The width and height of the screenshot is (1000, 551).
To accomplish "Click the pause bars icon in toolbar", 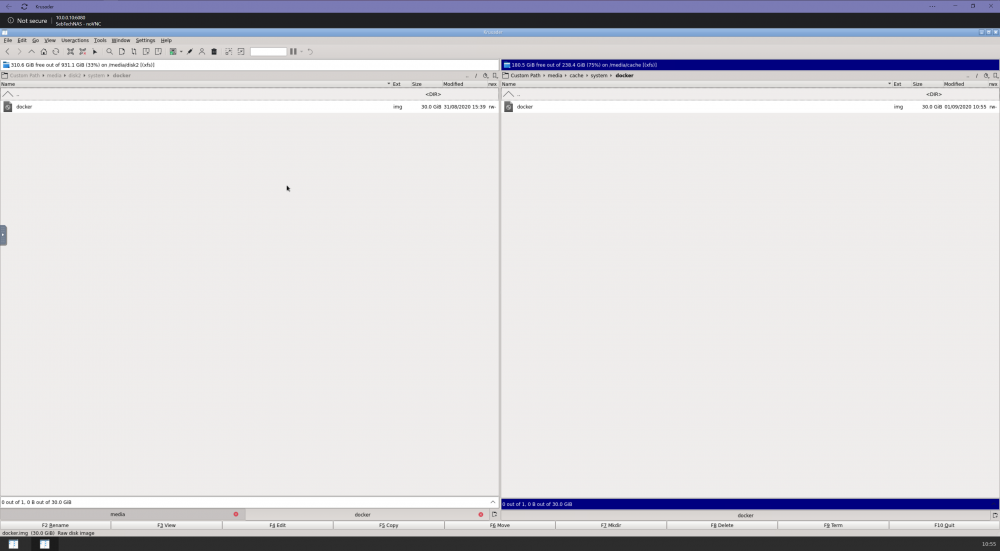I will pyautogui.click(x=293, y=52).
